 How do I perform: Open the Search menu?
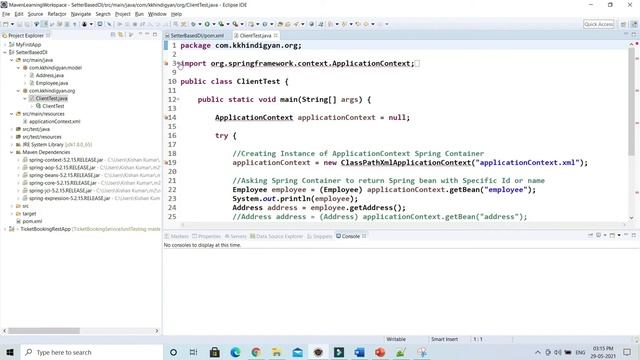click(103, 14)
